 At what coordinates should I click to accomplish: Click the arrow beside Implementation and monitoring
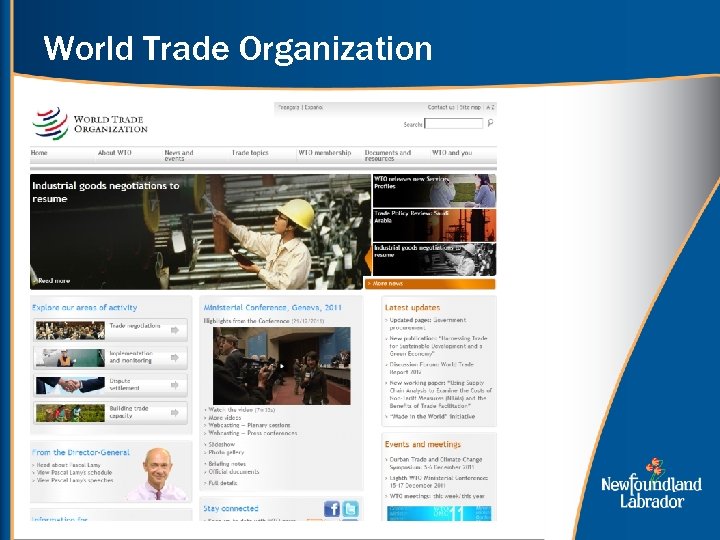(174, 358)
